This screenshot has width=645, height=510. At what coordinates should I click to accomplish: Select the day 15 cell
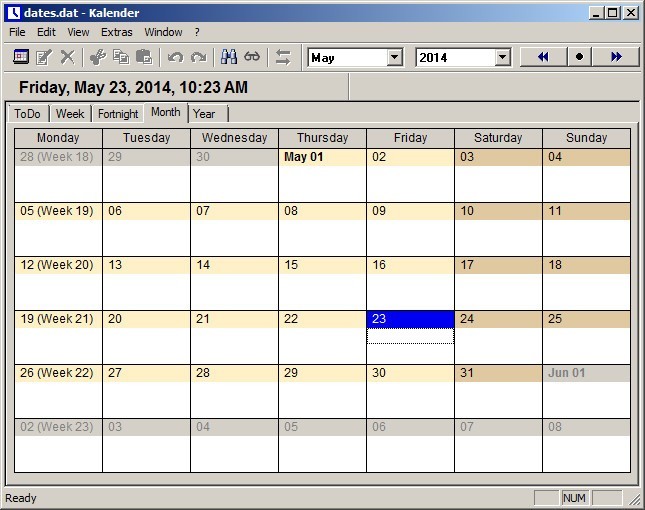tap(322, 283)
